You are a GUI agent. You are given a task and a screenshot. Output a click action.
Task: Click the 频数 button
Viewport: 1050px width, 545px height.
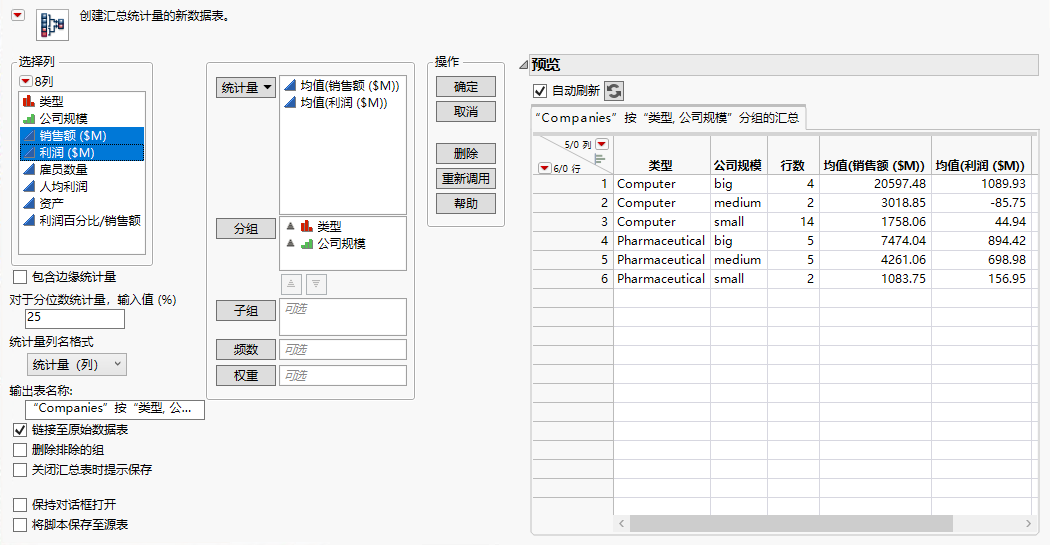[246, 349]
